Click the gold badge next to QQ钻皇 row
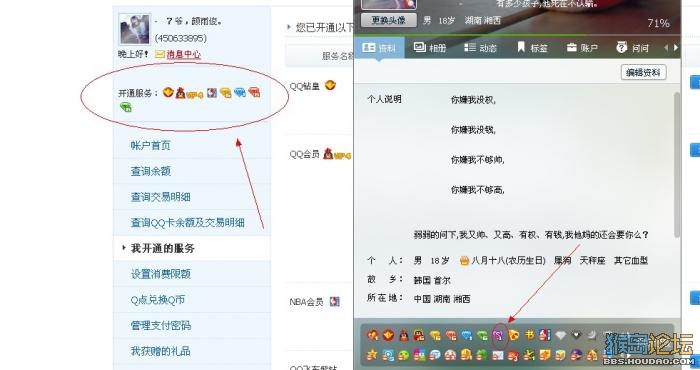Screen dimensions: 700x370 point(330,85)
